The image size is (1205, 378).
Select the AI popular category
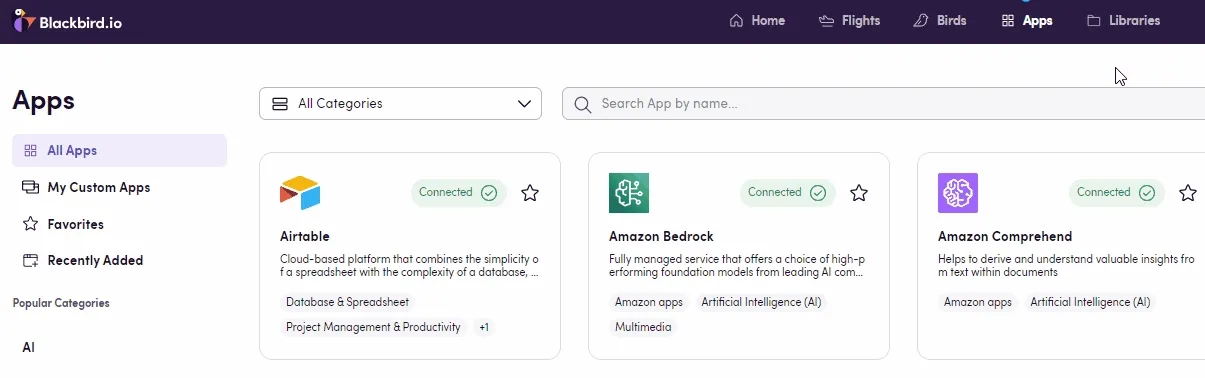click(29, 347)
